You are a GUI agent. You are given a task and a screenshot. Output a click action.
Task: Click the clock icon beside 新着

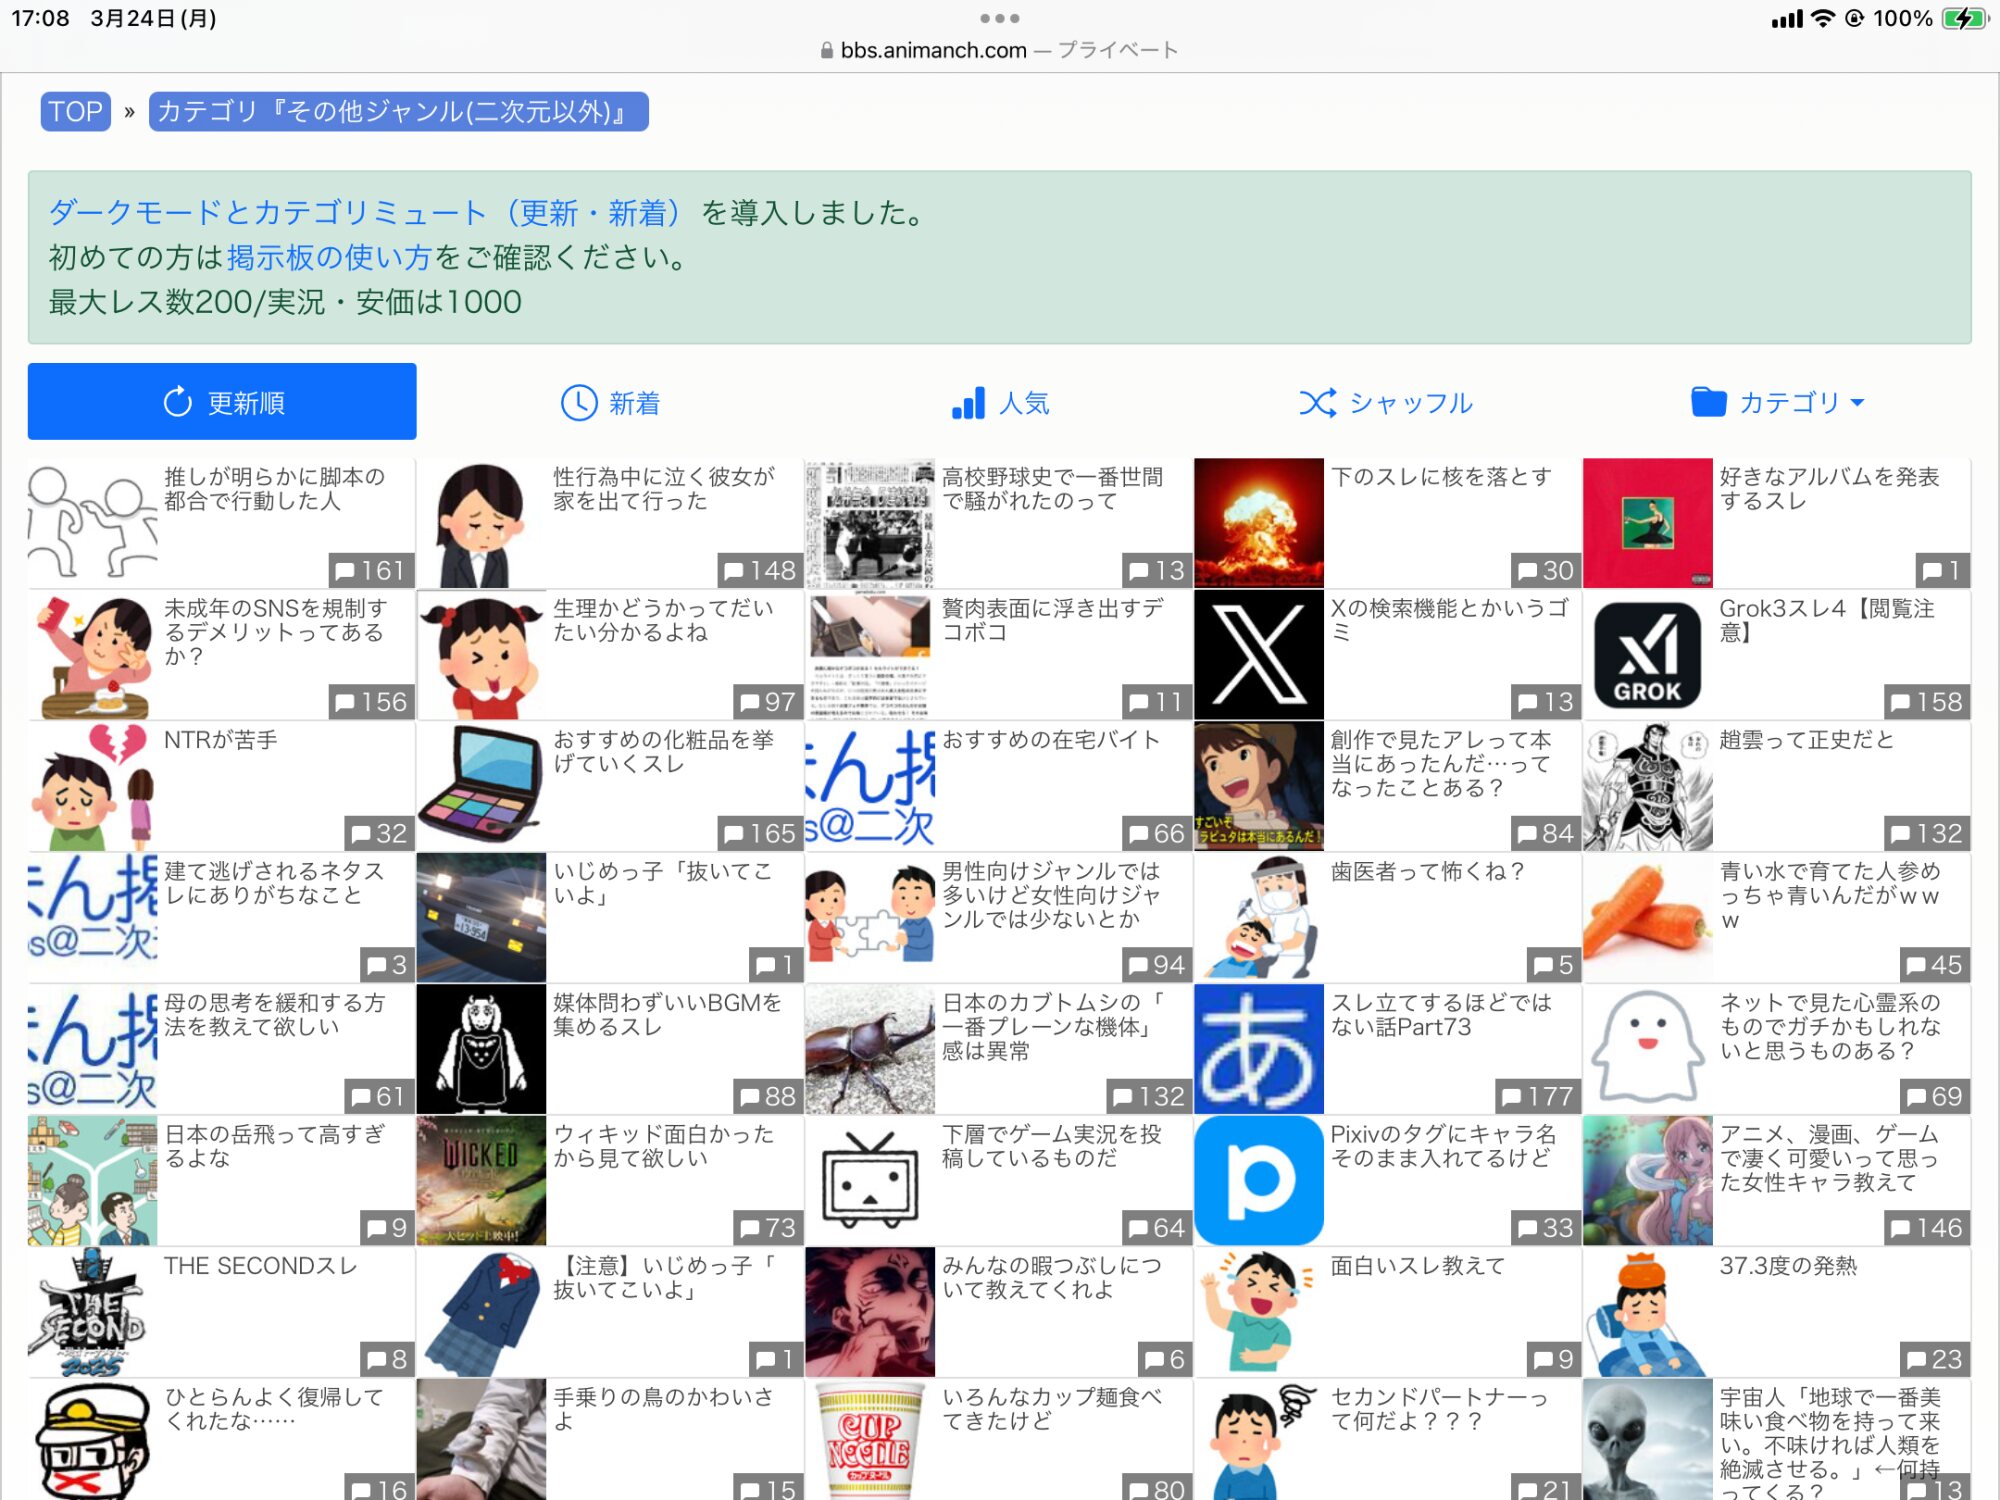coord(579,403)
